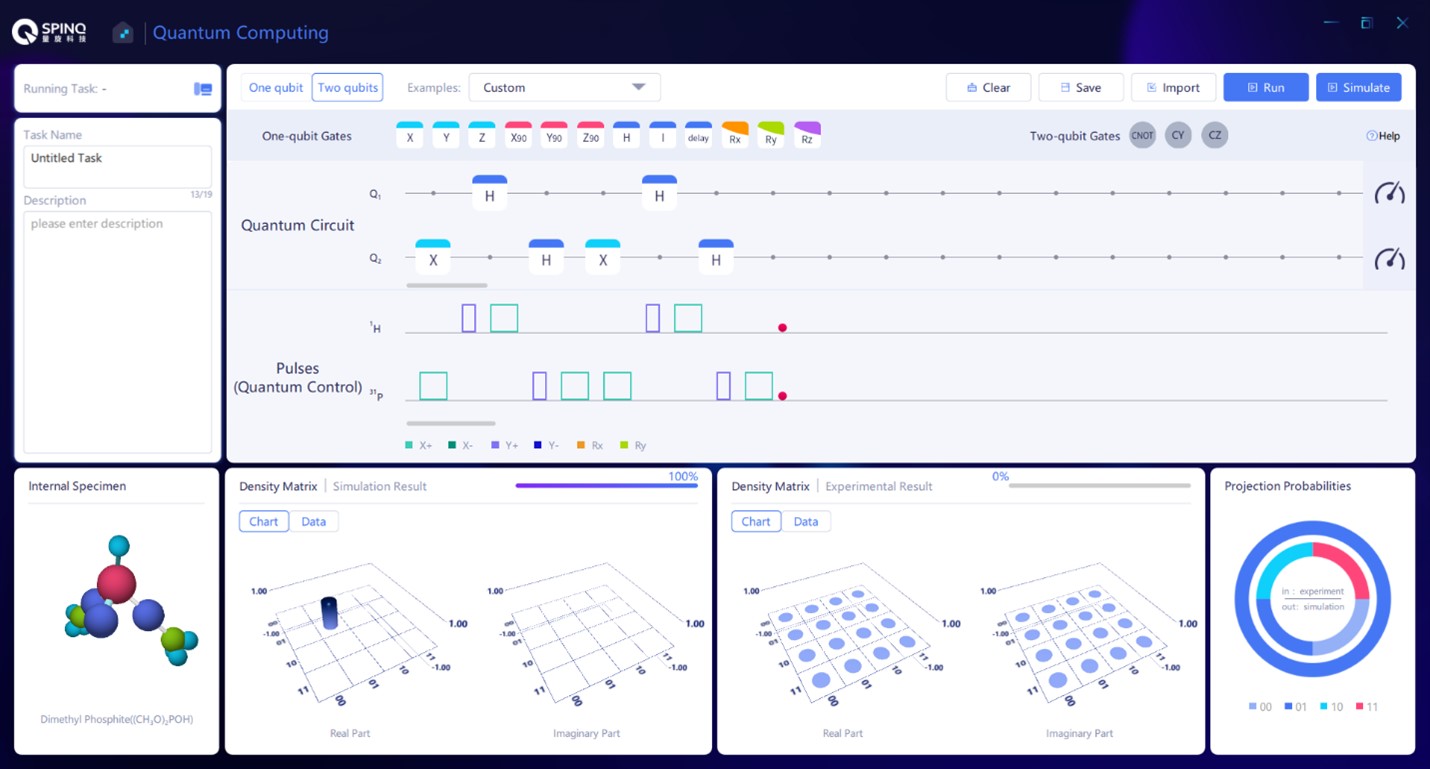Pick the CNOT two-qubit gate
Screen dimensions: 1430x769
click(x=1142, y=135)
